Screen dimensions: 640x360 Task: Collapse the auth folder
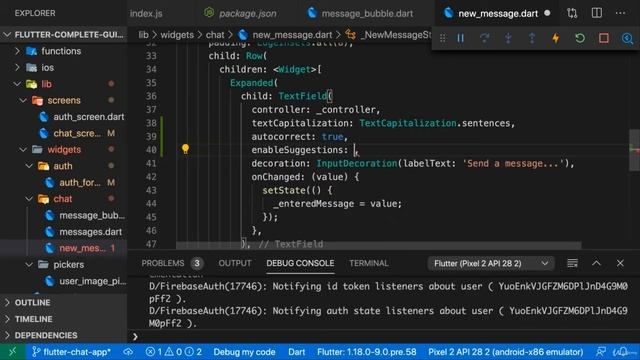click(64, 166)
